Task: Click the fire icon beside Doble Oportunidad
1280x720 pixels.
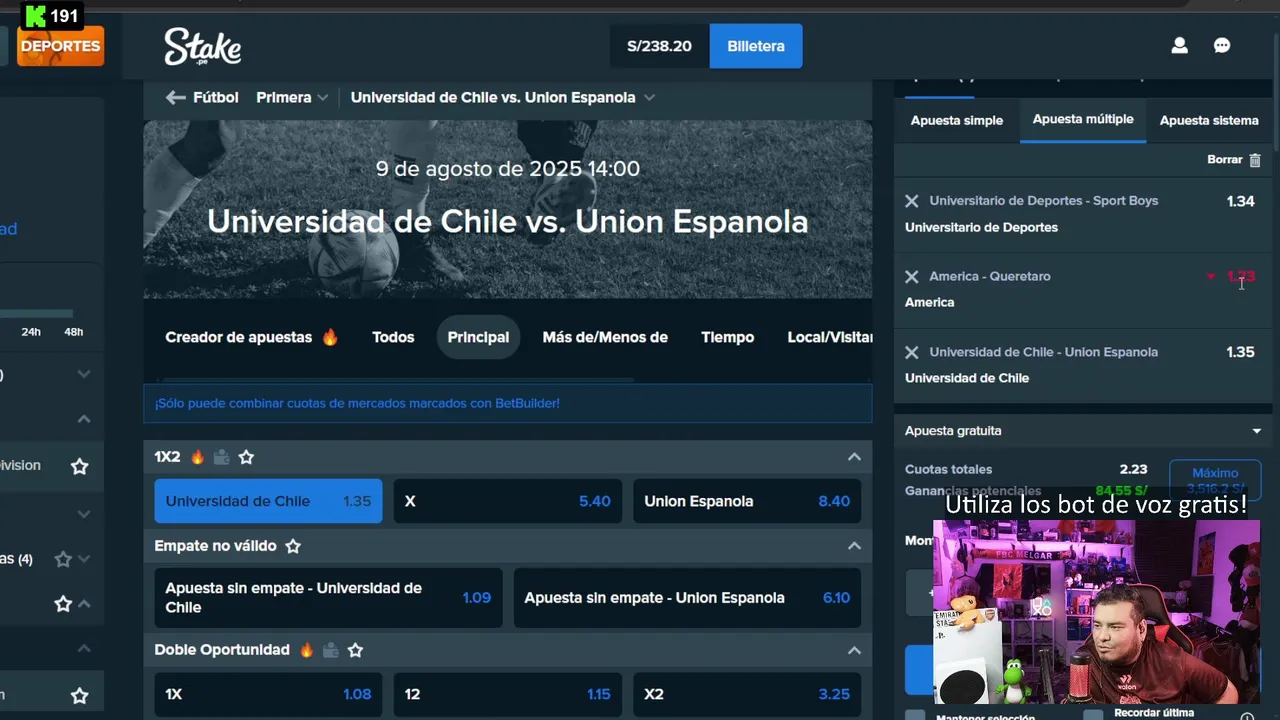Action: pyautogui.click(x=306, y=650)
